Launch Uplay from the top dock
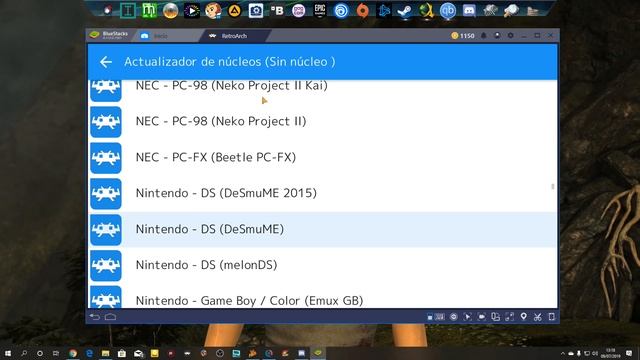 tap(341, 11)
